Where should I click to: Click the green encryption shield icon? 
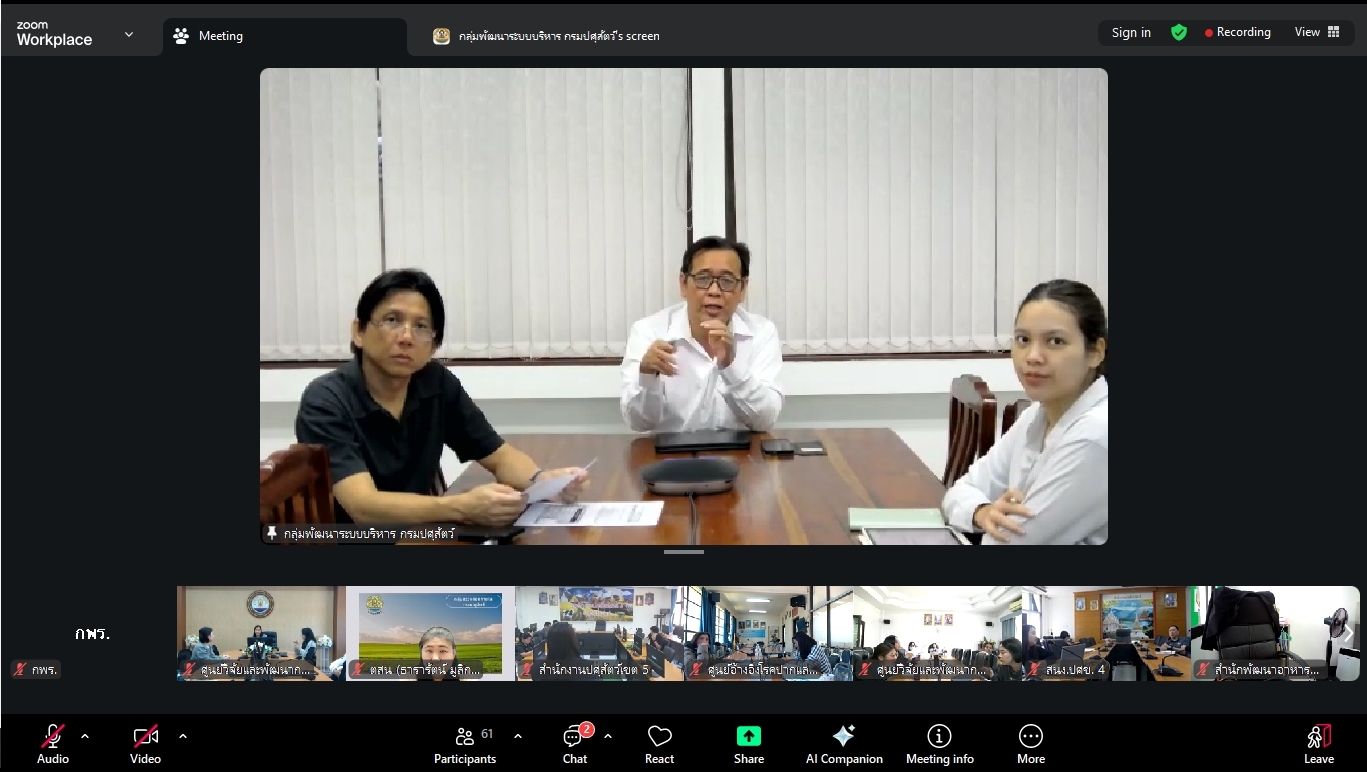point(1179,32)
